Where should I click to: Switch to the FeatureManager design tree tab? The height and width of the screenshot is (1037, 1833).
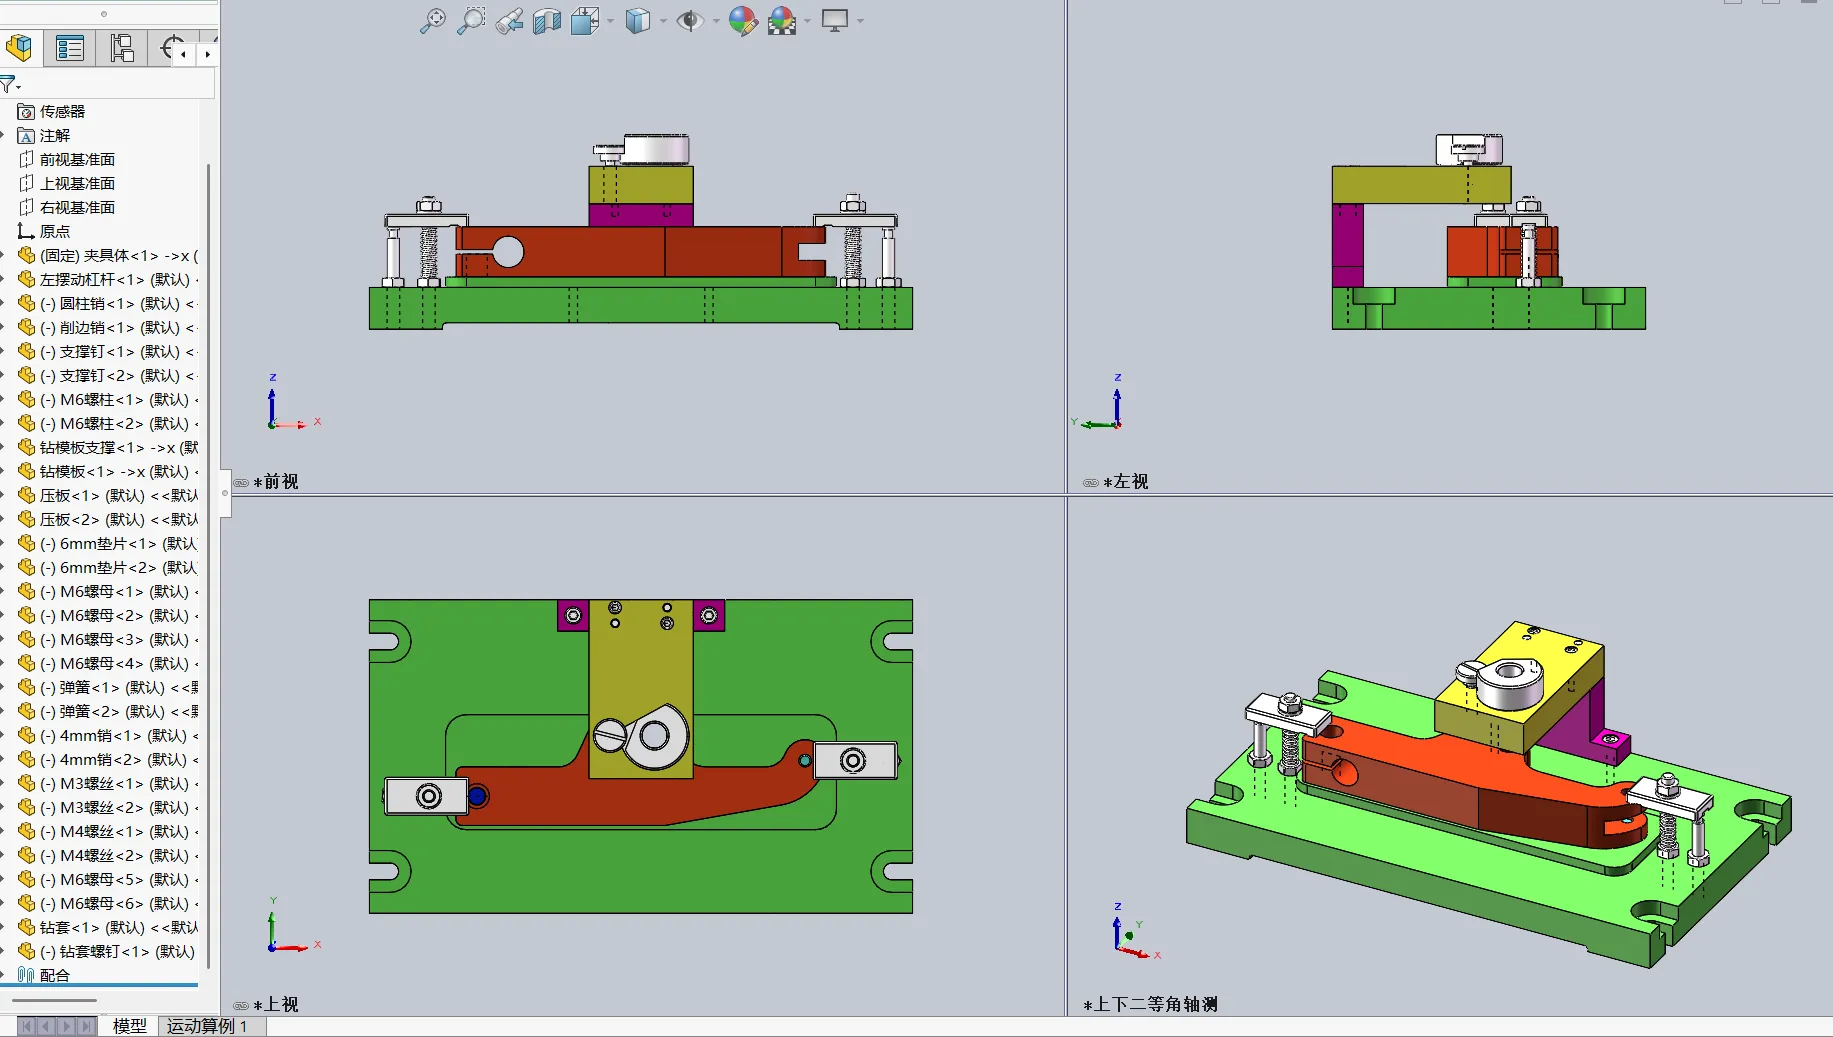[20, 48]
